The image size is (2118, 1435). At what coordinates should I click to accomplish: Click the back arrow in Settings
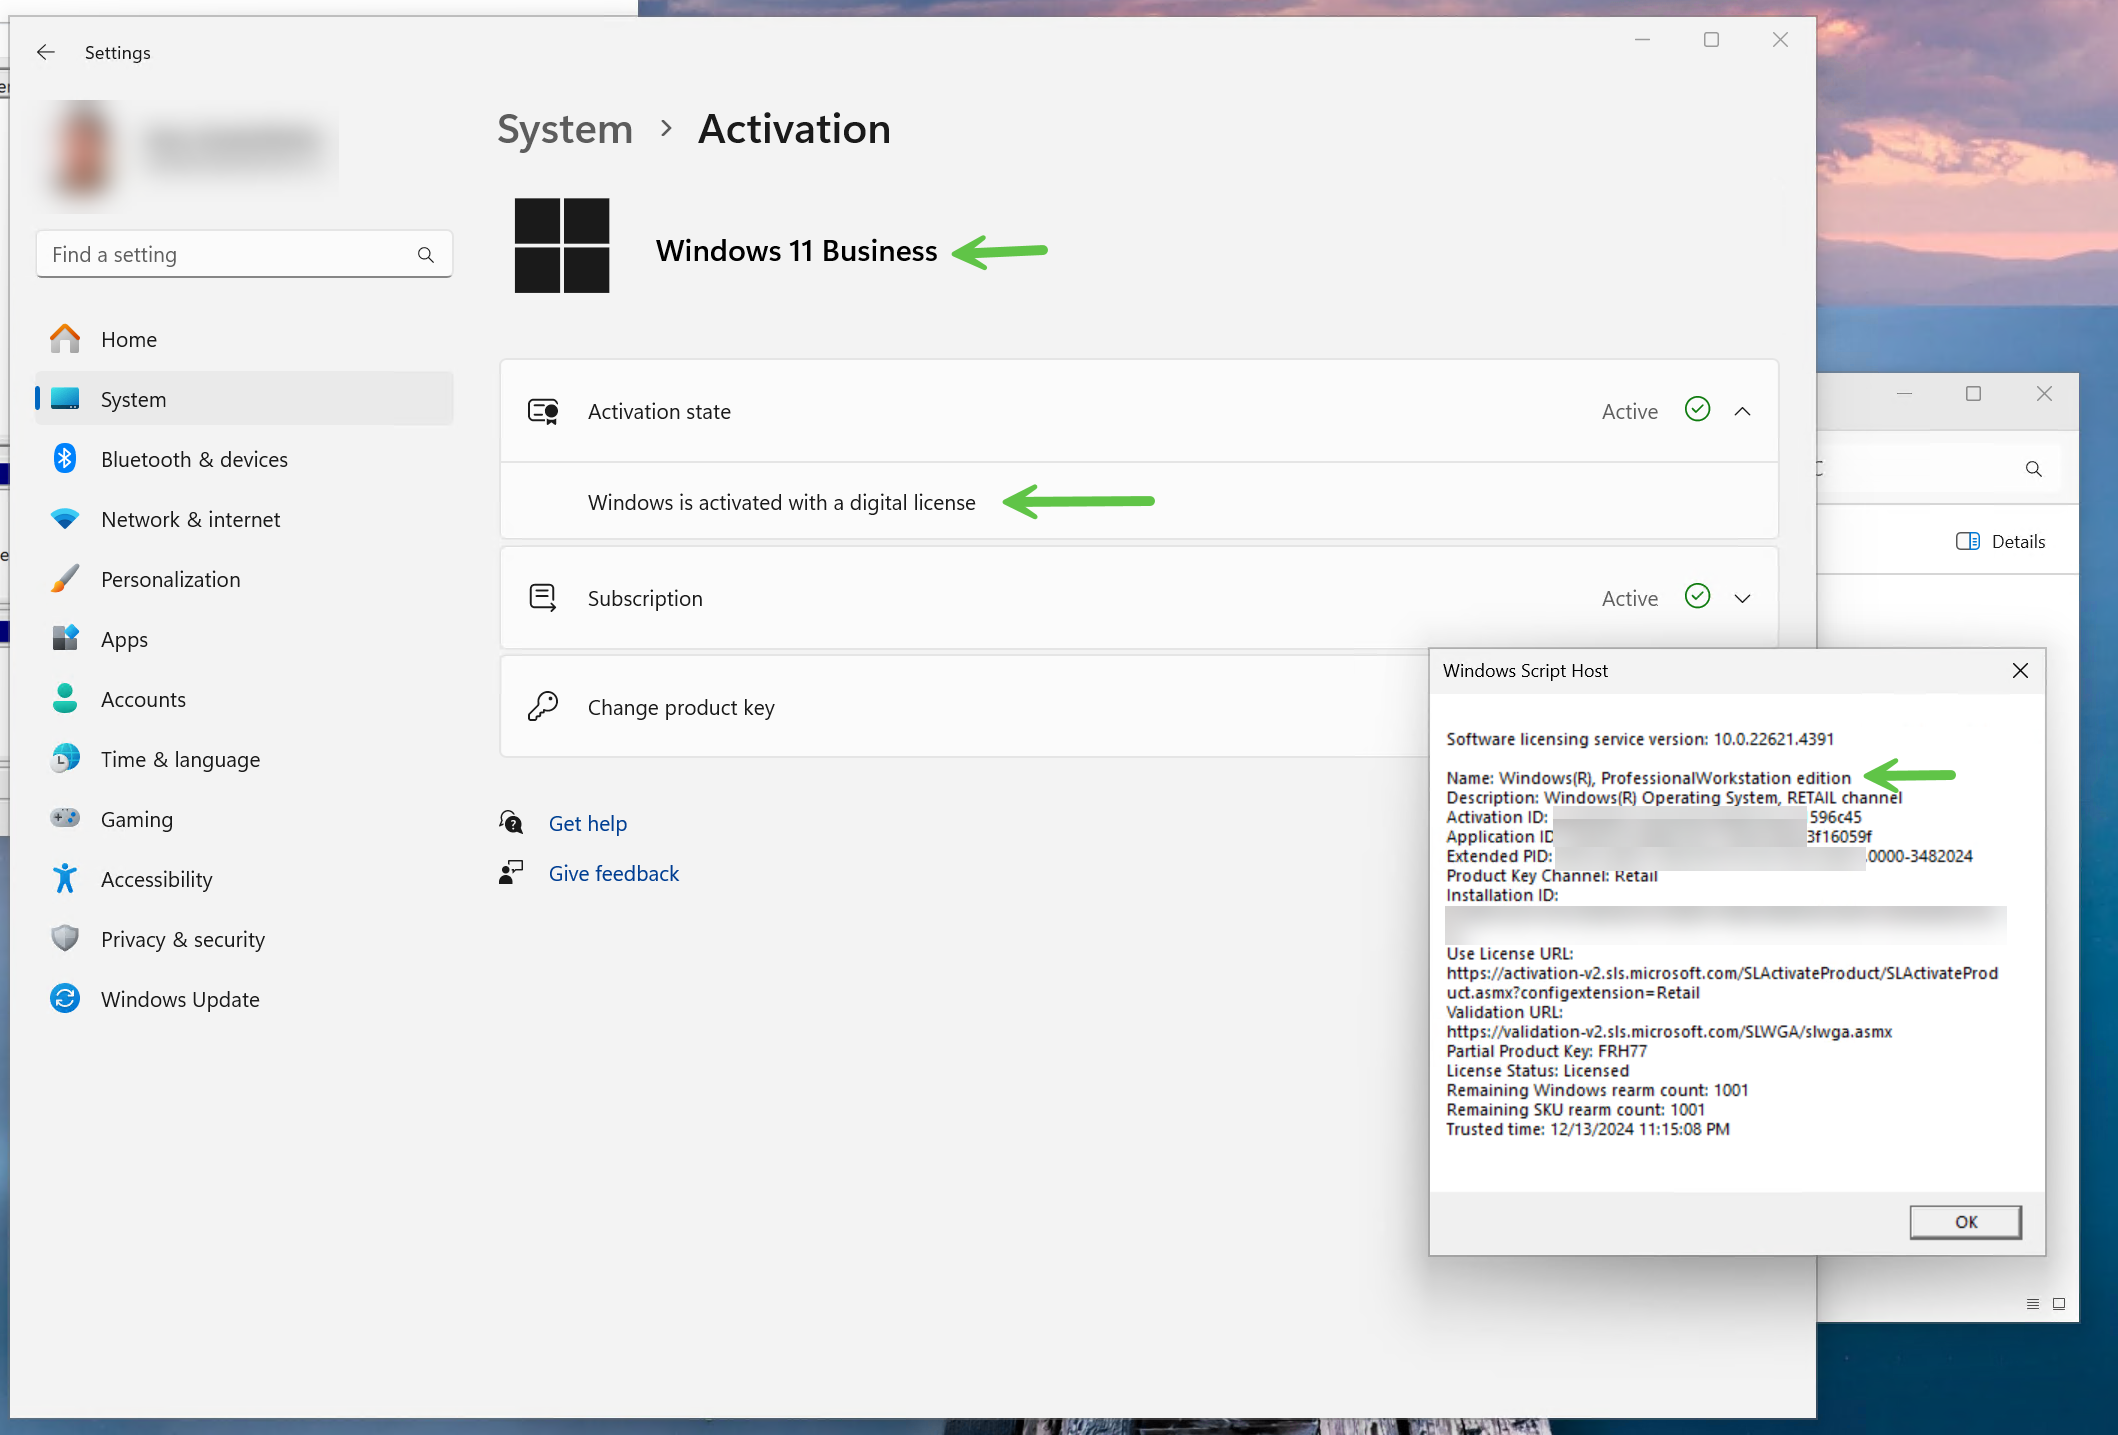[x=46, y=52]
